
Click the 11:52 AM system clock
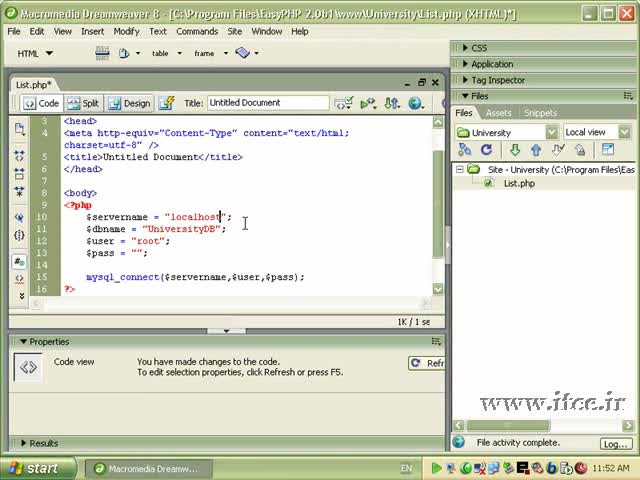[611, 468]
